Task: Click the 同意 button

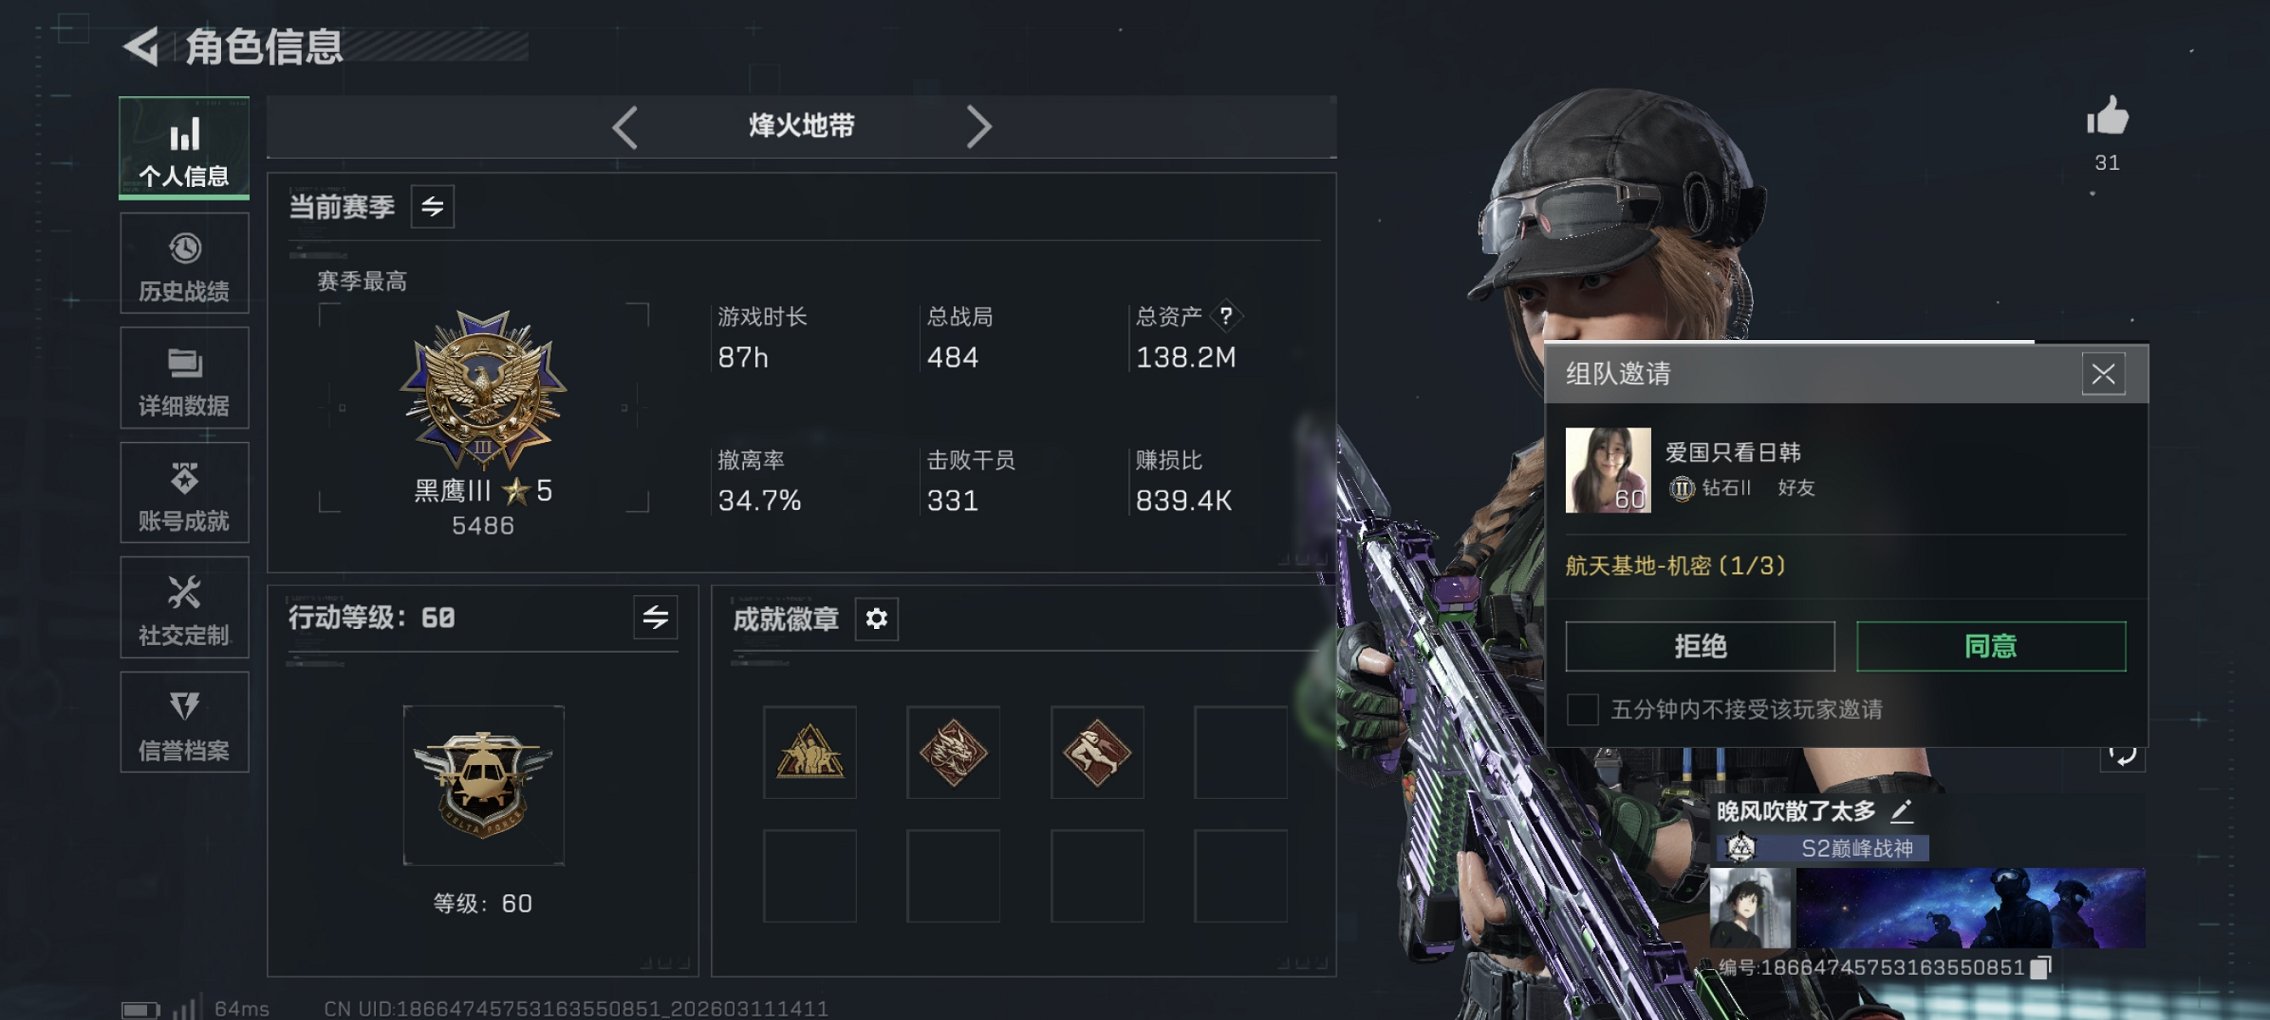Action: coord(1991,646)
